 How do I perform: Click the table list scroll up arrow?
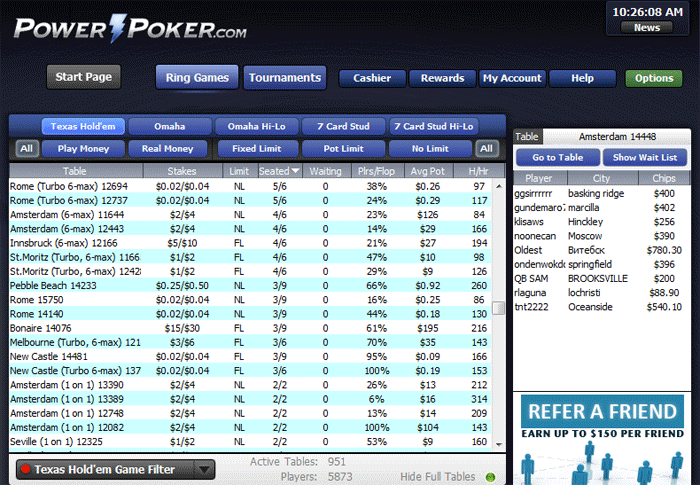(x=499, y=186)
